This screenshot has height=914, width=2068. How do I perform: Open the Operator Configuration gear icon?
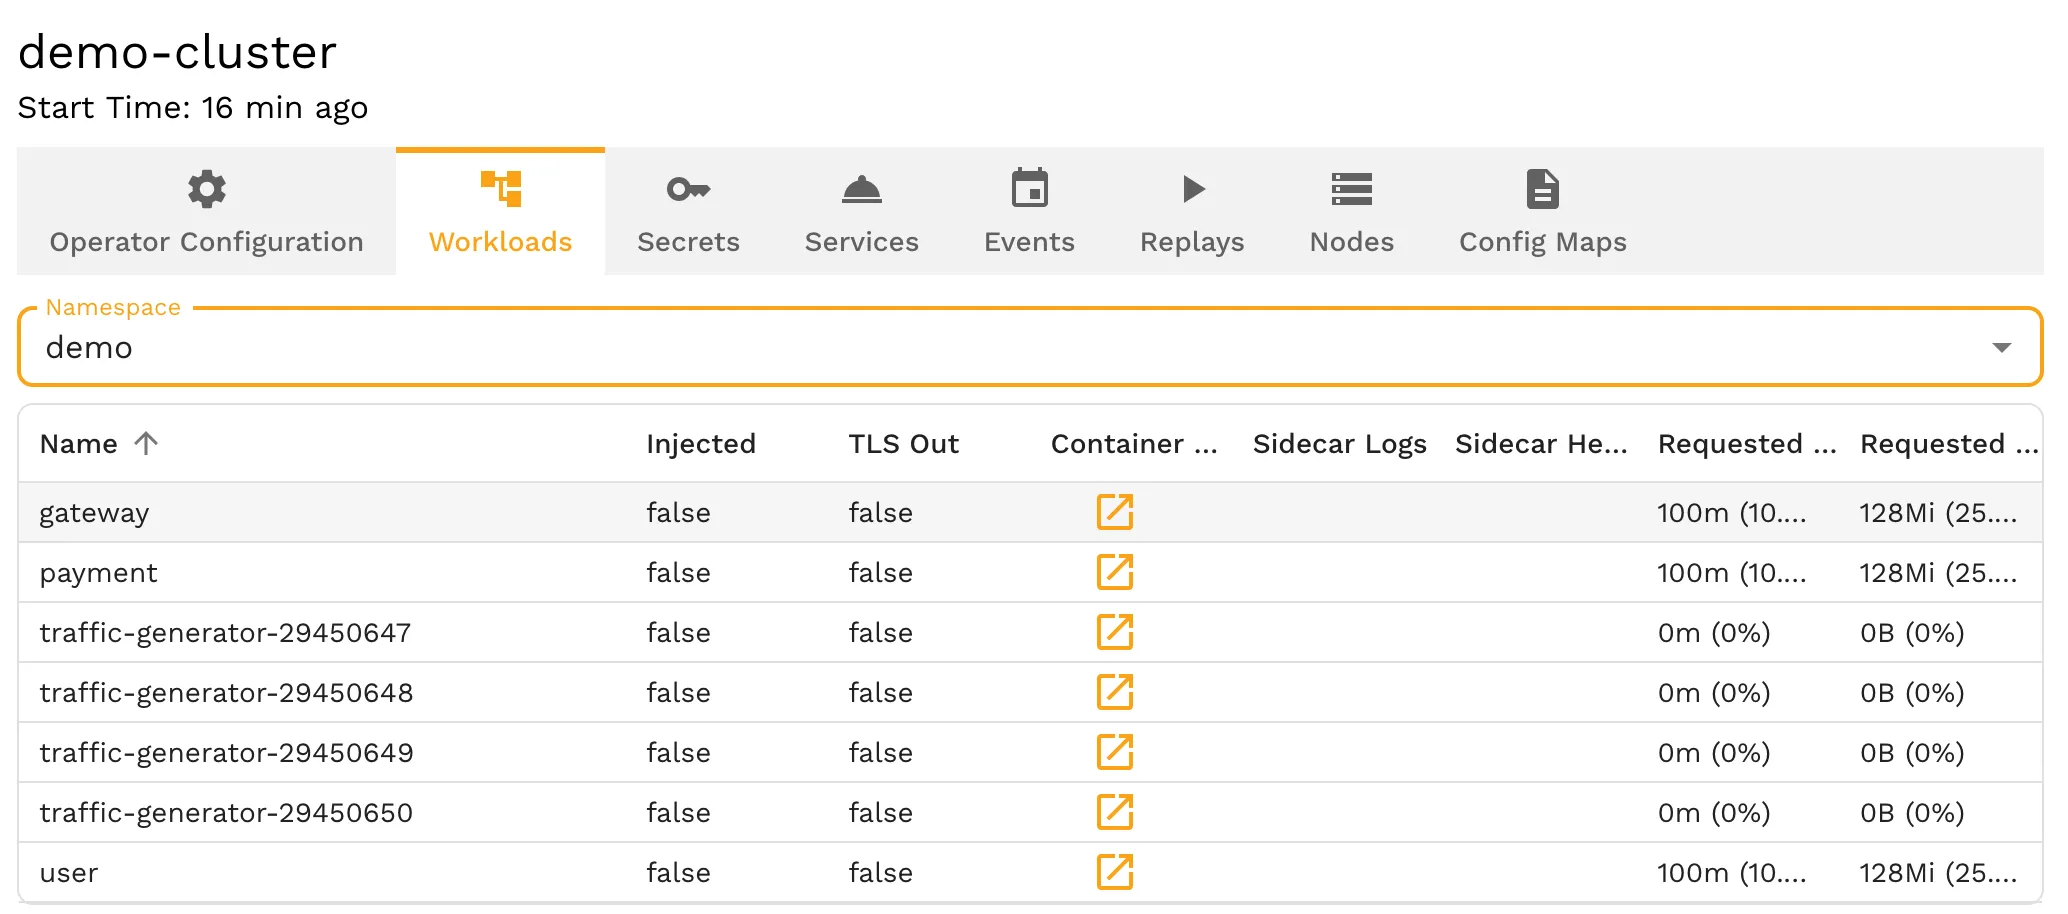[207, 188]
